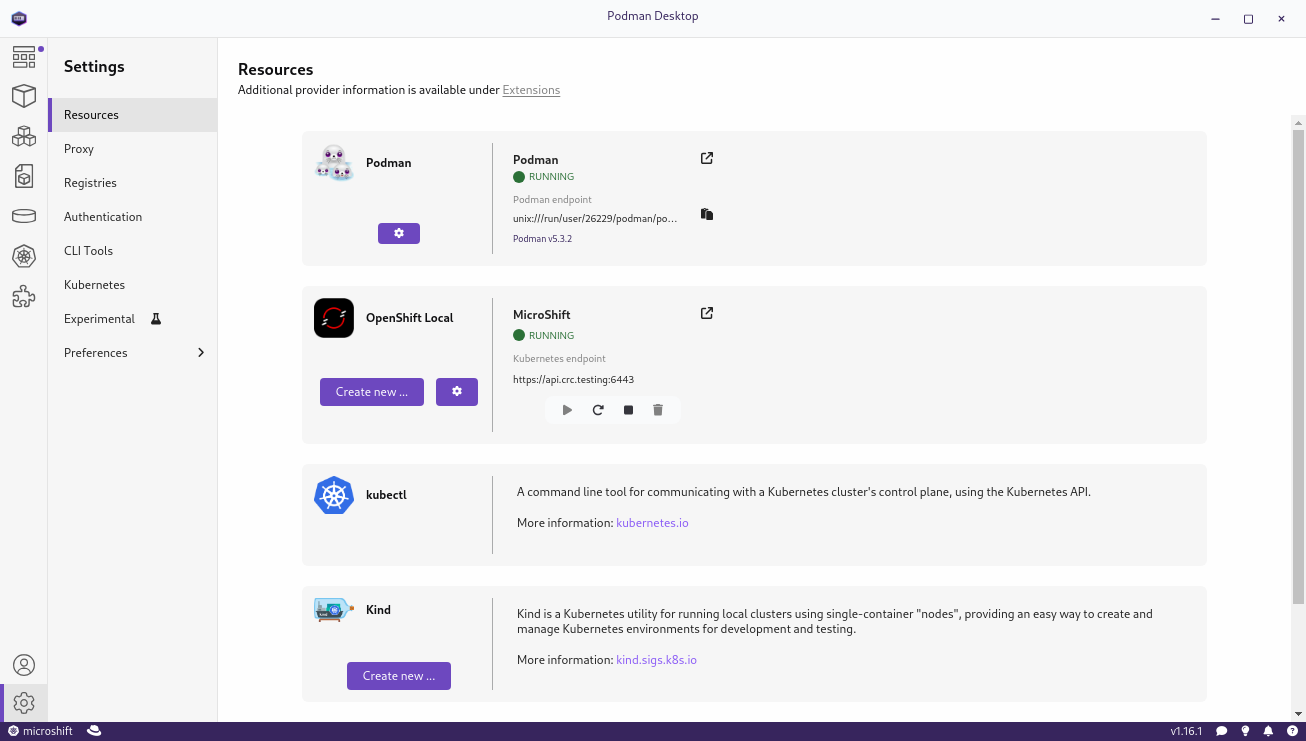Follow the Extensions link
Image resolution: width=1306 pixels, height=741 pixels.
[531, 90]
